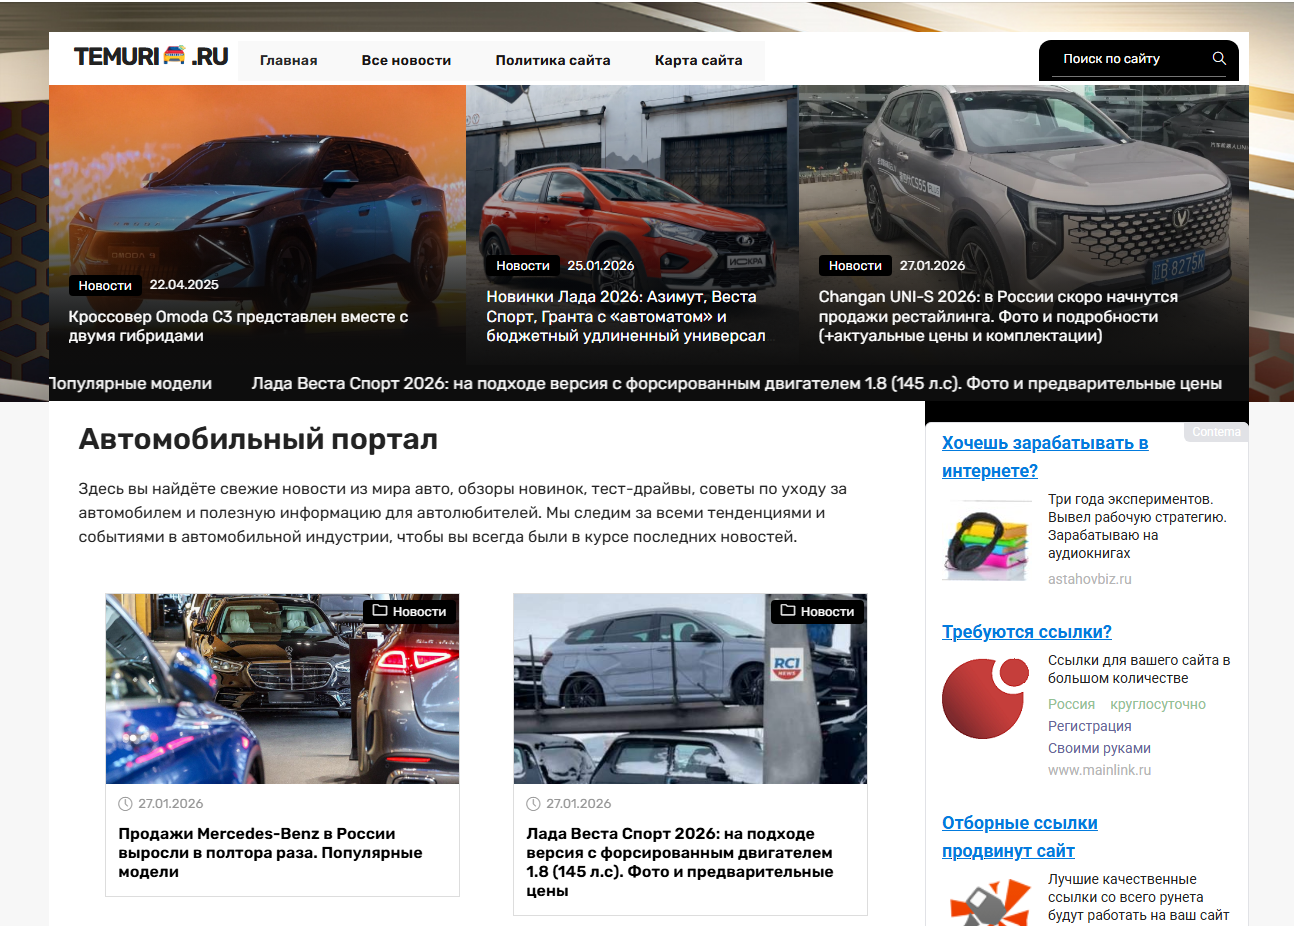Click the astahovbiz.ru ad domain
The height and width of the screenshot is (926, 1294).
(x=1090, y=579)
